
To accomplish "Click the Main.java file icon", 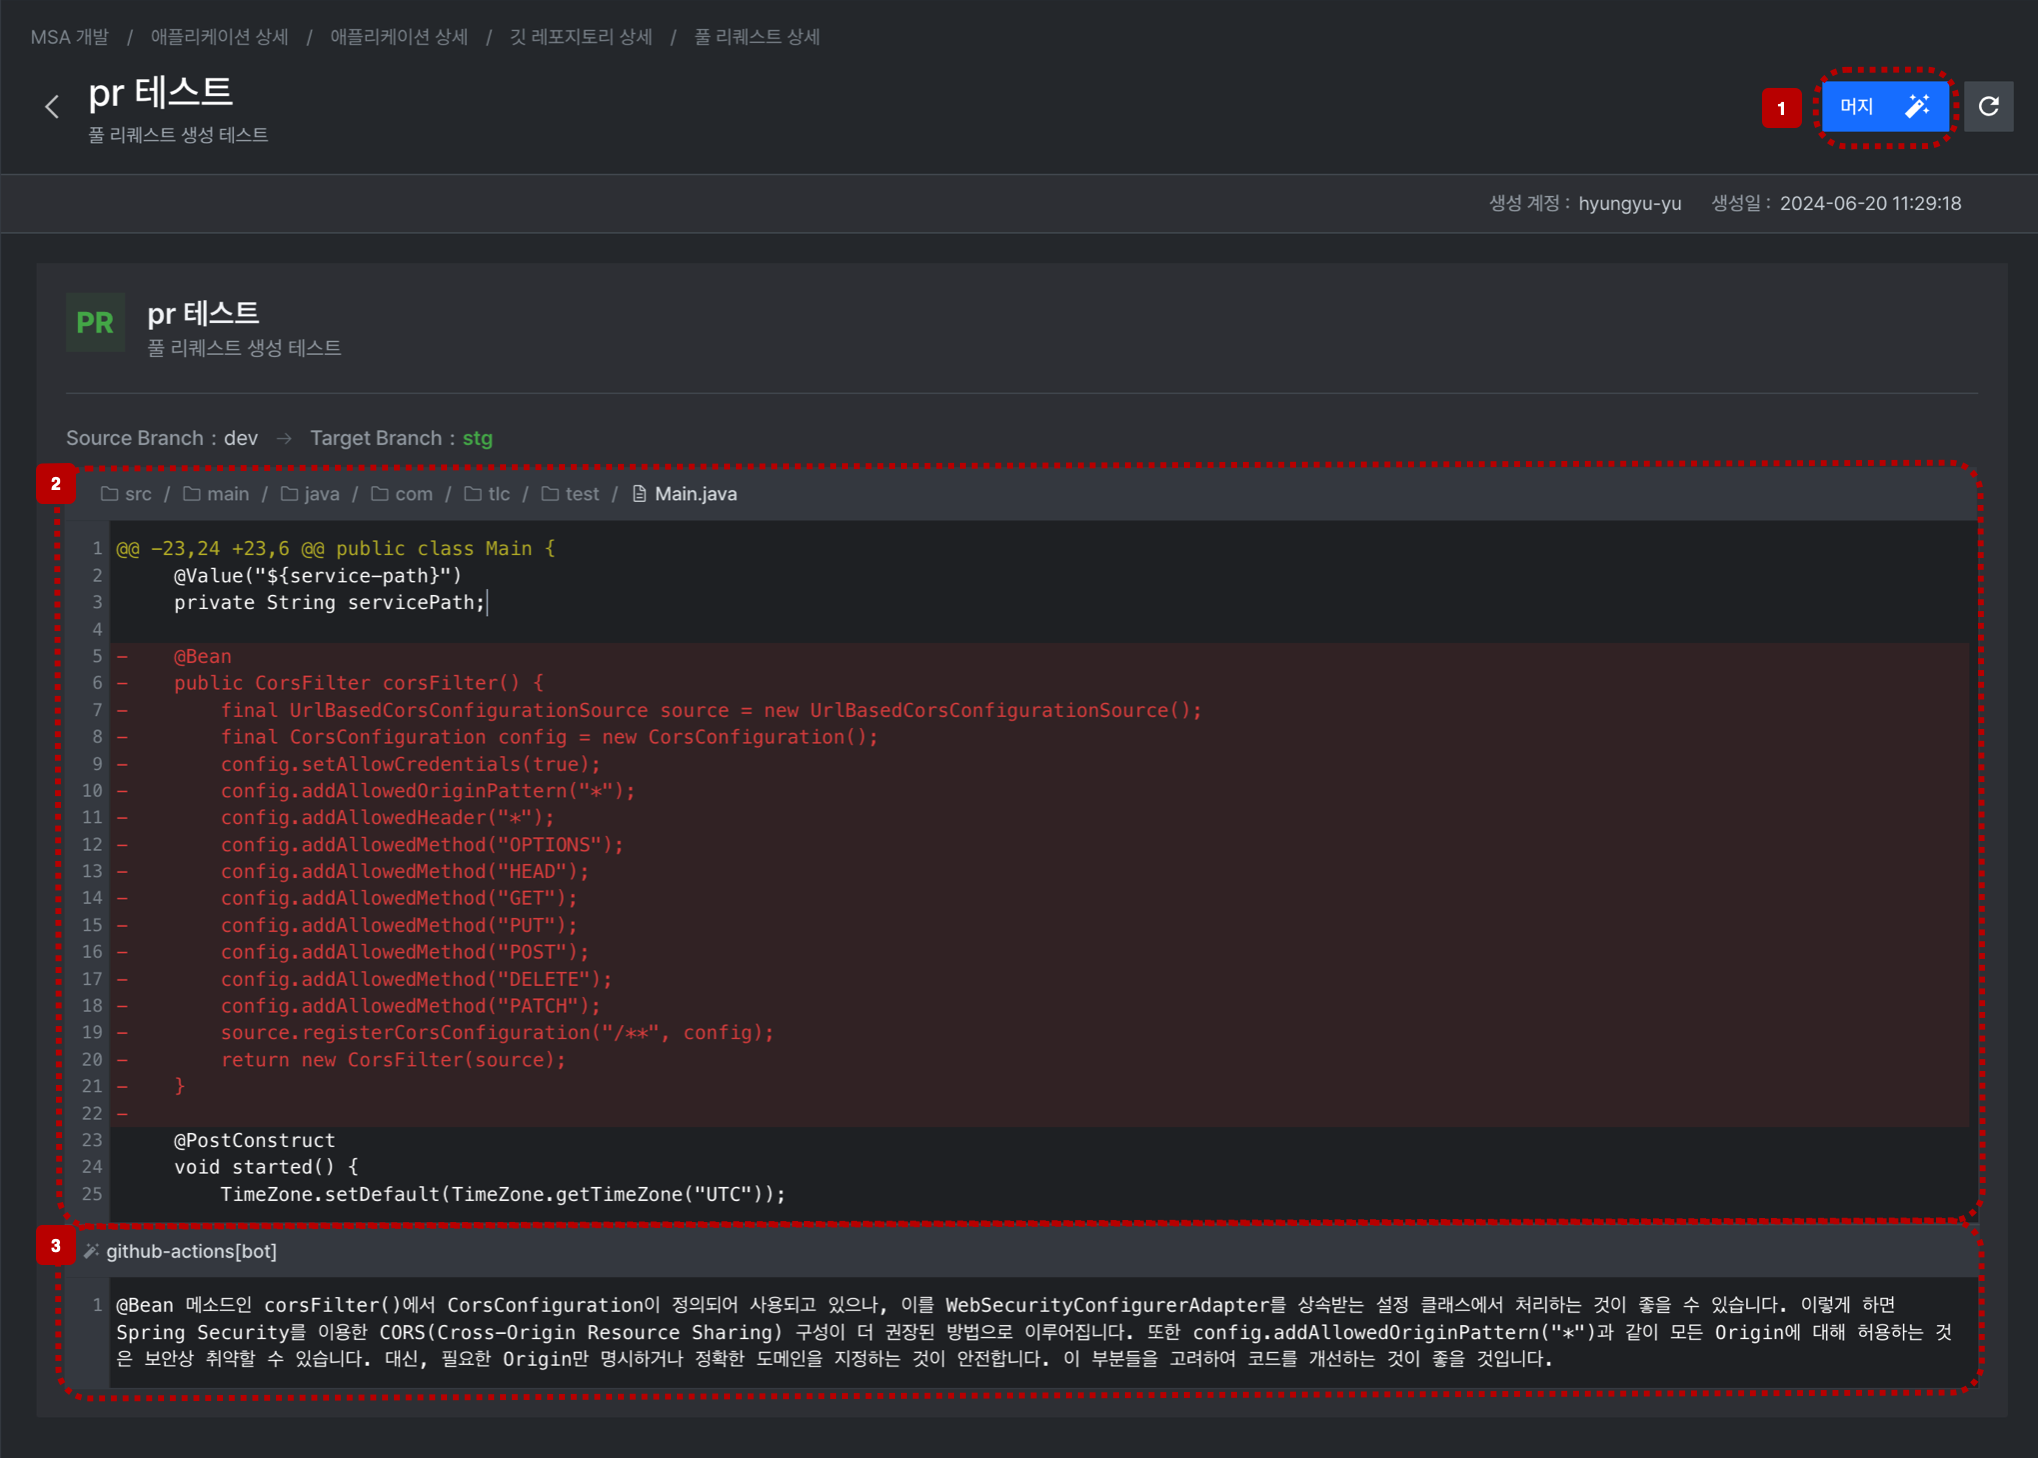I will [640, 494].
